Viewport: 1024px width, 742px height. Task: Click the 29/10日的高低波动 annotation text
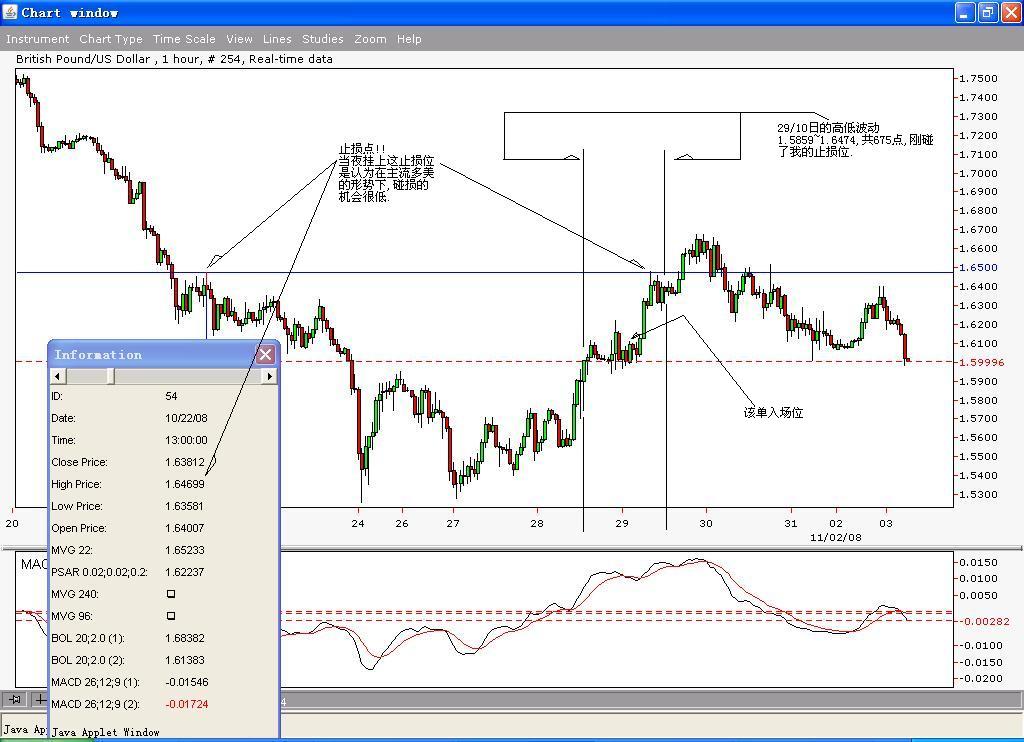pos(855,140)
